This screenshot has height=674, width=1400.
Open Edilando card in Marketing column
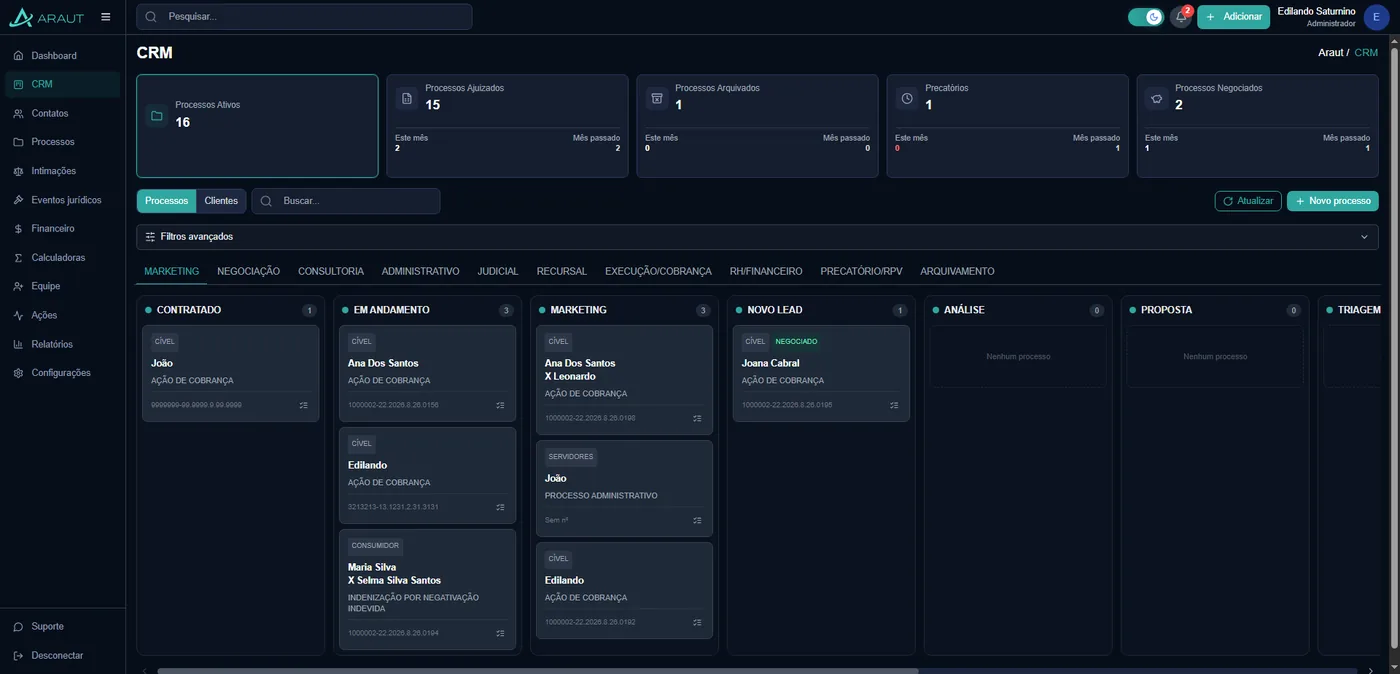tap(624, 590)
